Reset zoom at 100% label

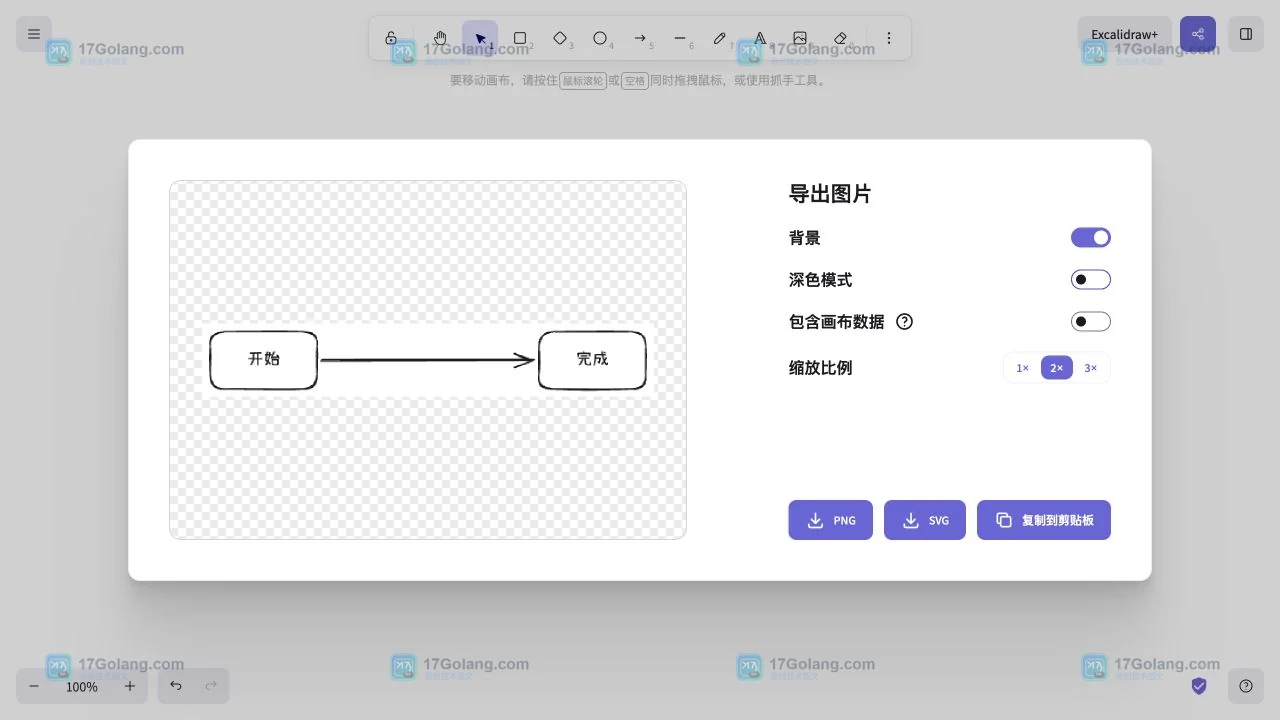(82, 687)
